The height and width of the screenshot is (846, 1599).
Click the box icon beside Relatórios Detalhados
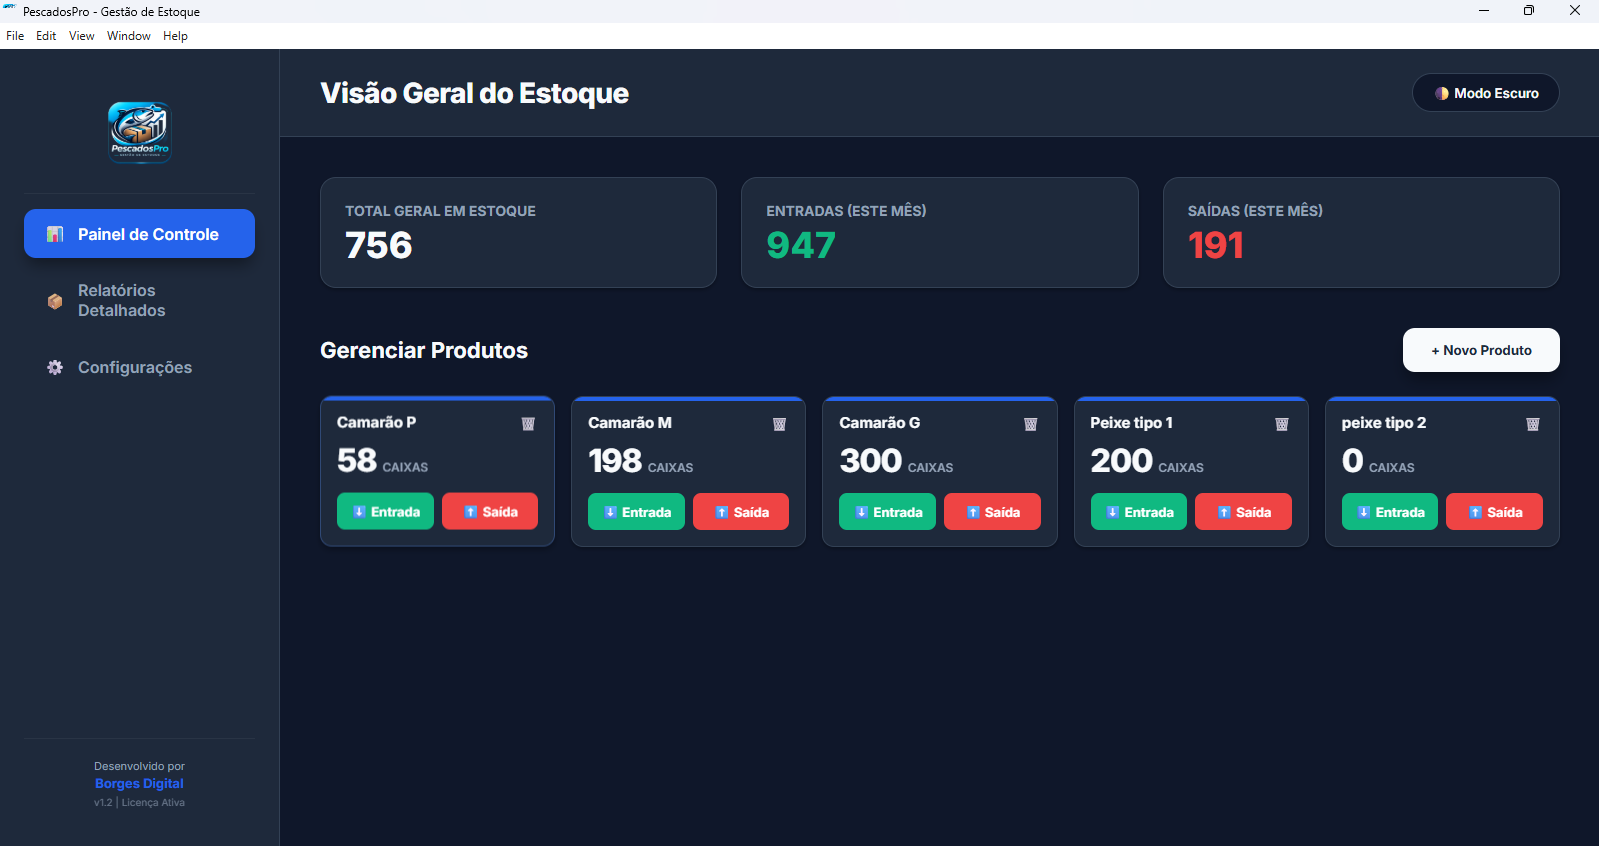click(55, 301)
